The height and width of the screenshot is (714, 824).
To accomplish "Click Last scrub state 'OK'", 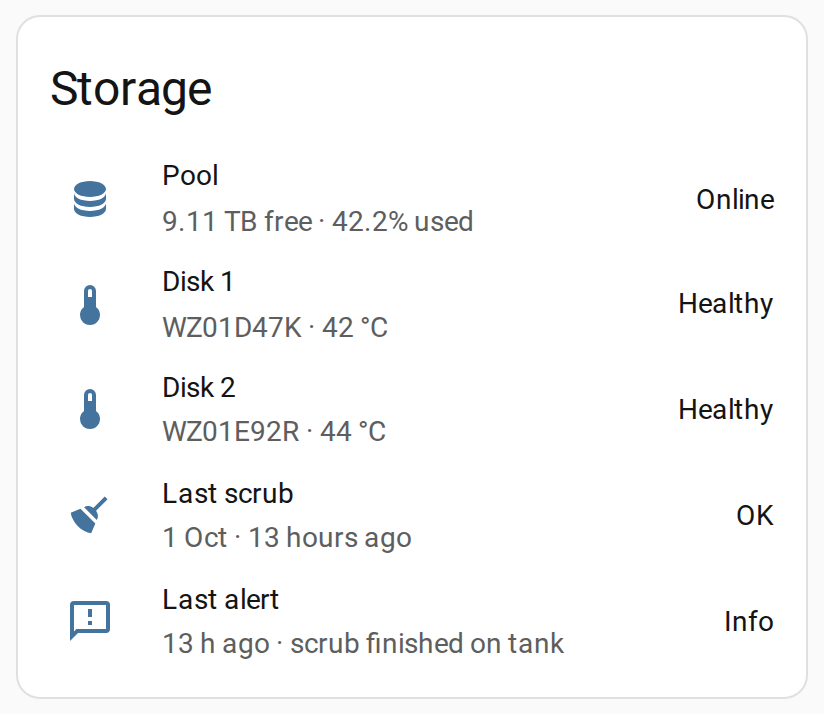I will (755, 516).
